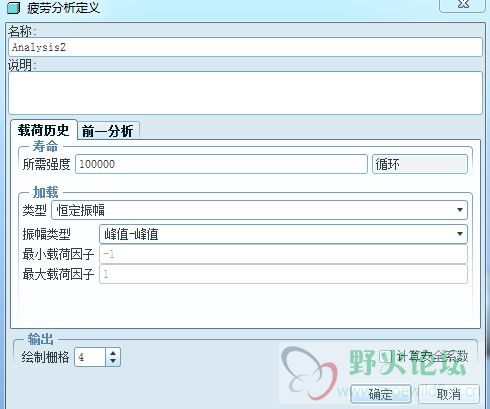Close the 疲劳分析定义 dialog window
Viewport: 490px width, 409px height.
coord(463,5)
